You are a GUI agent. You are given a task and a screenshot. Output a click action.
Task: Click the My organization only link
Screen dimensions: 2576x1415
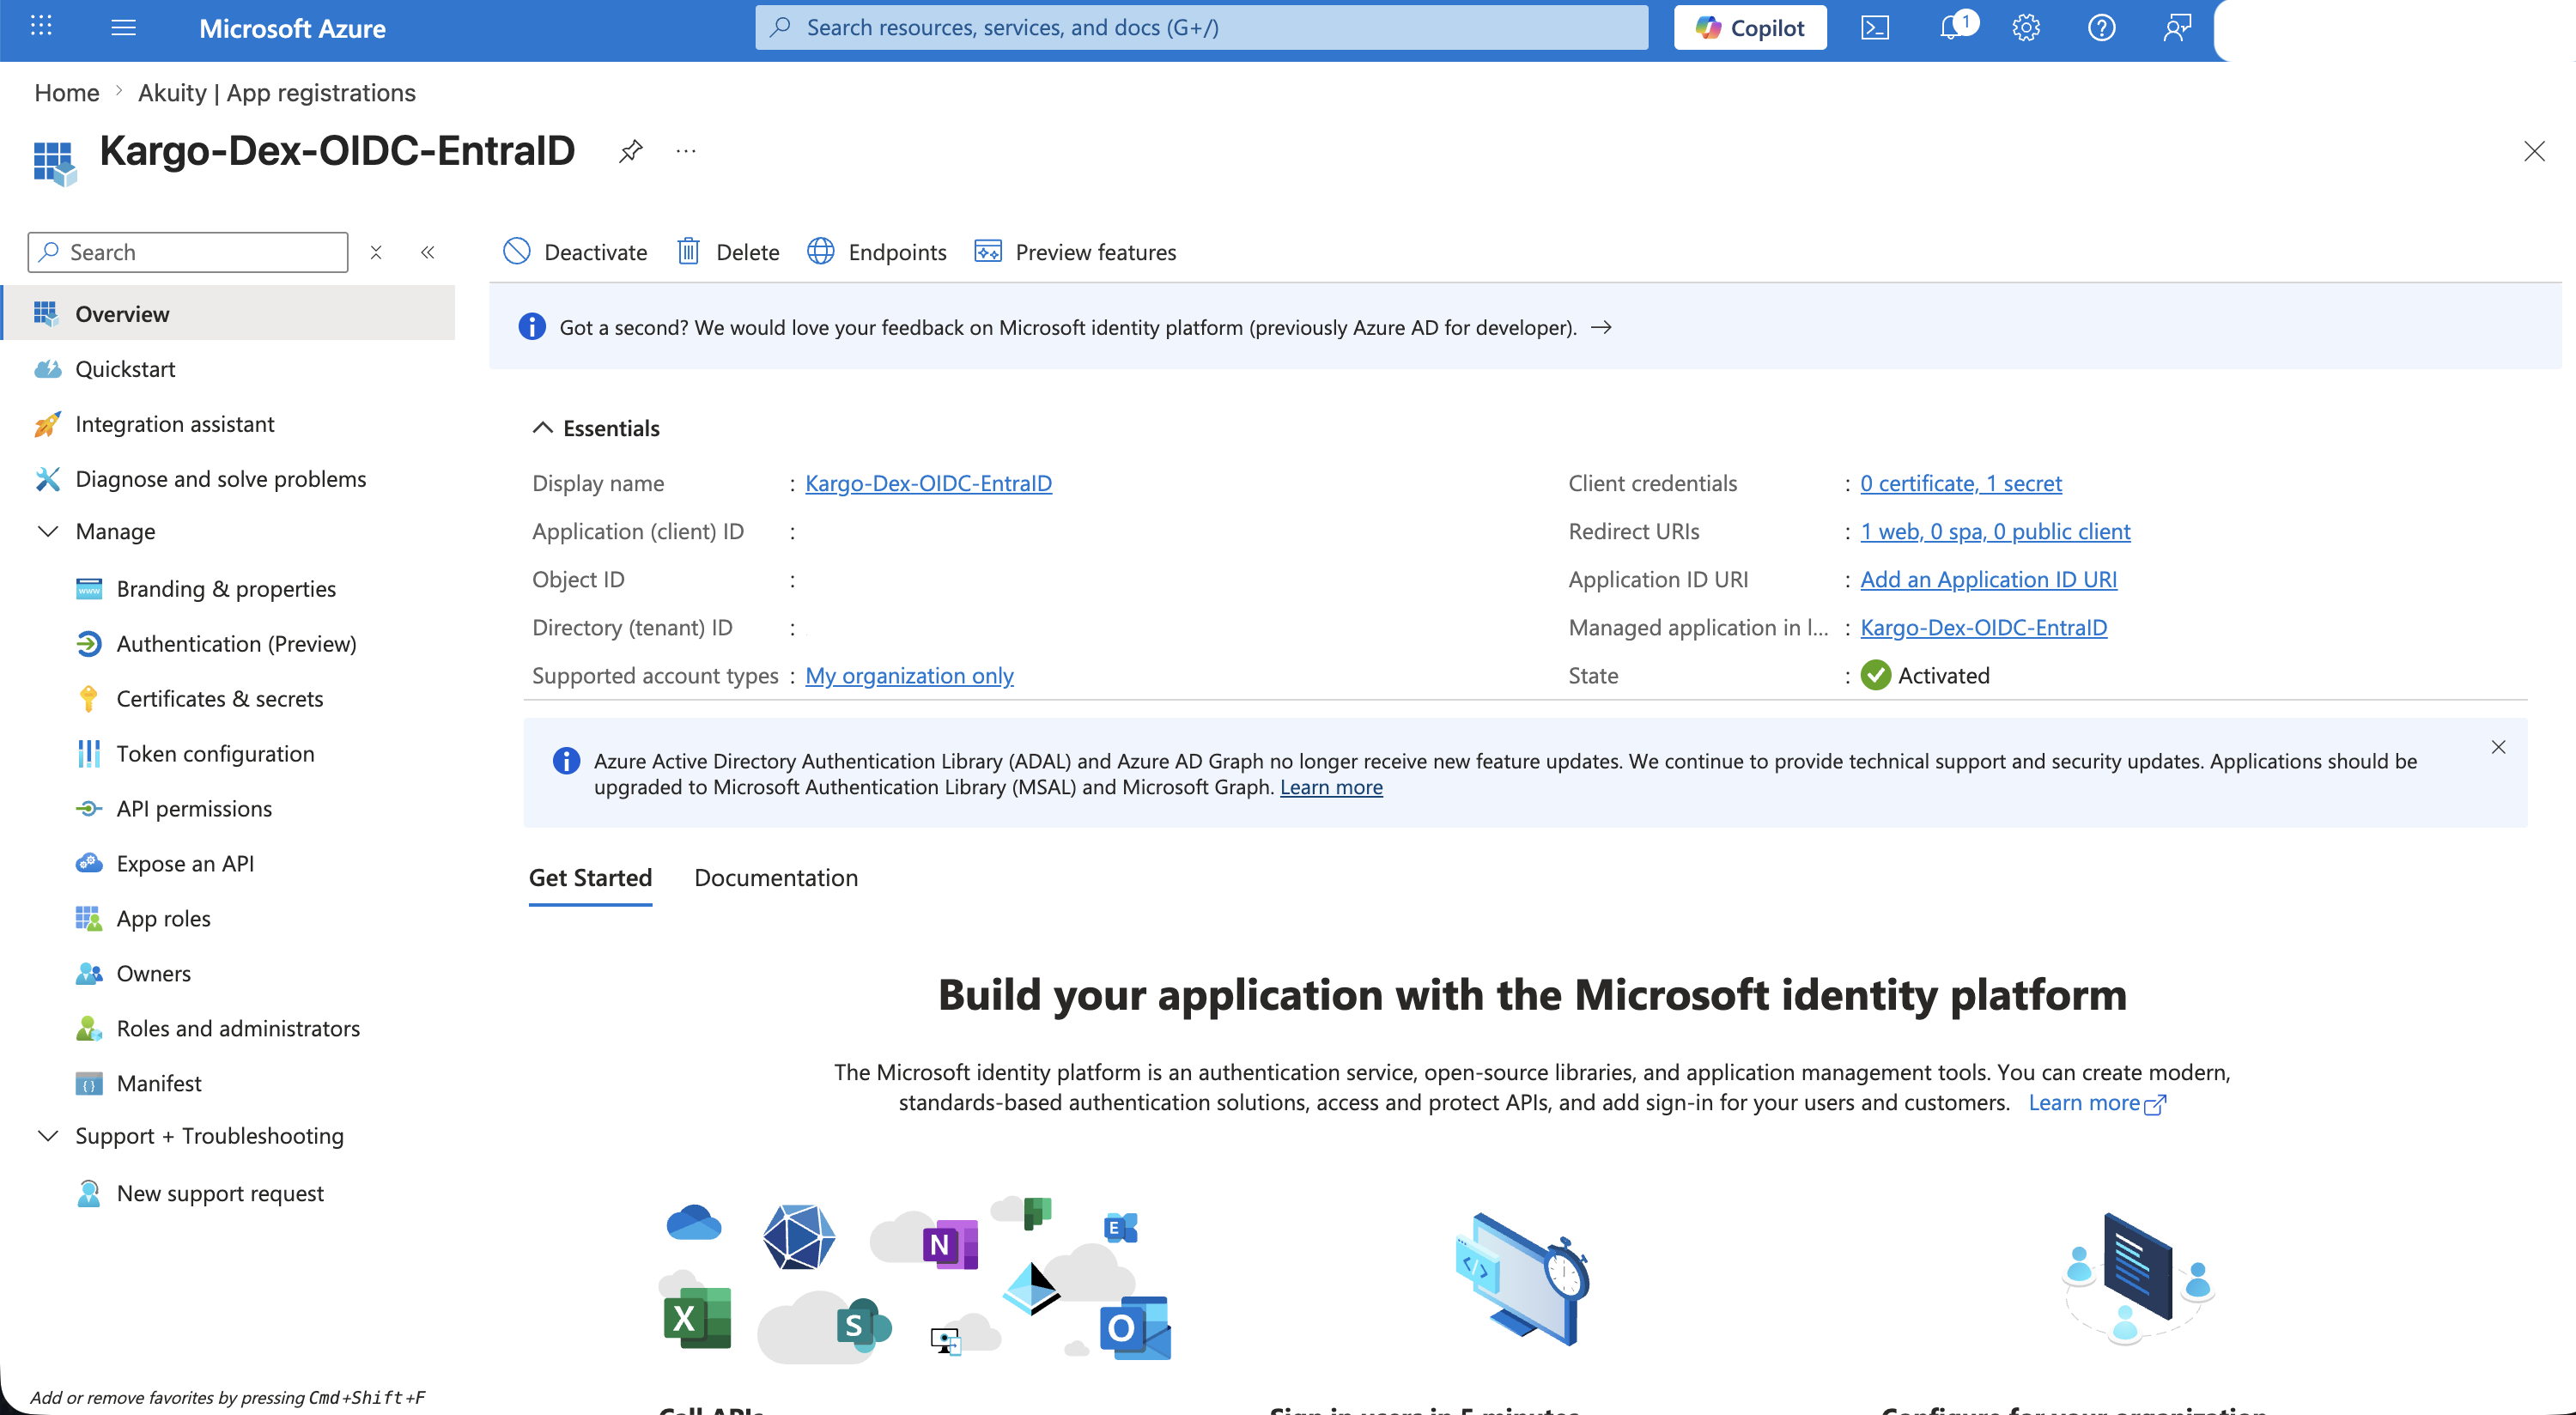click(x=909, y=675)
